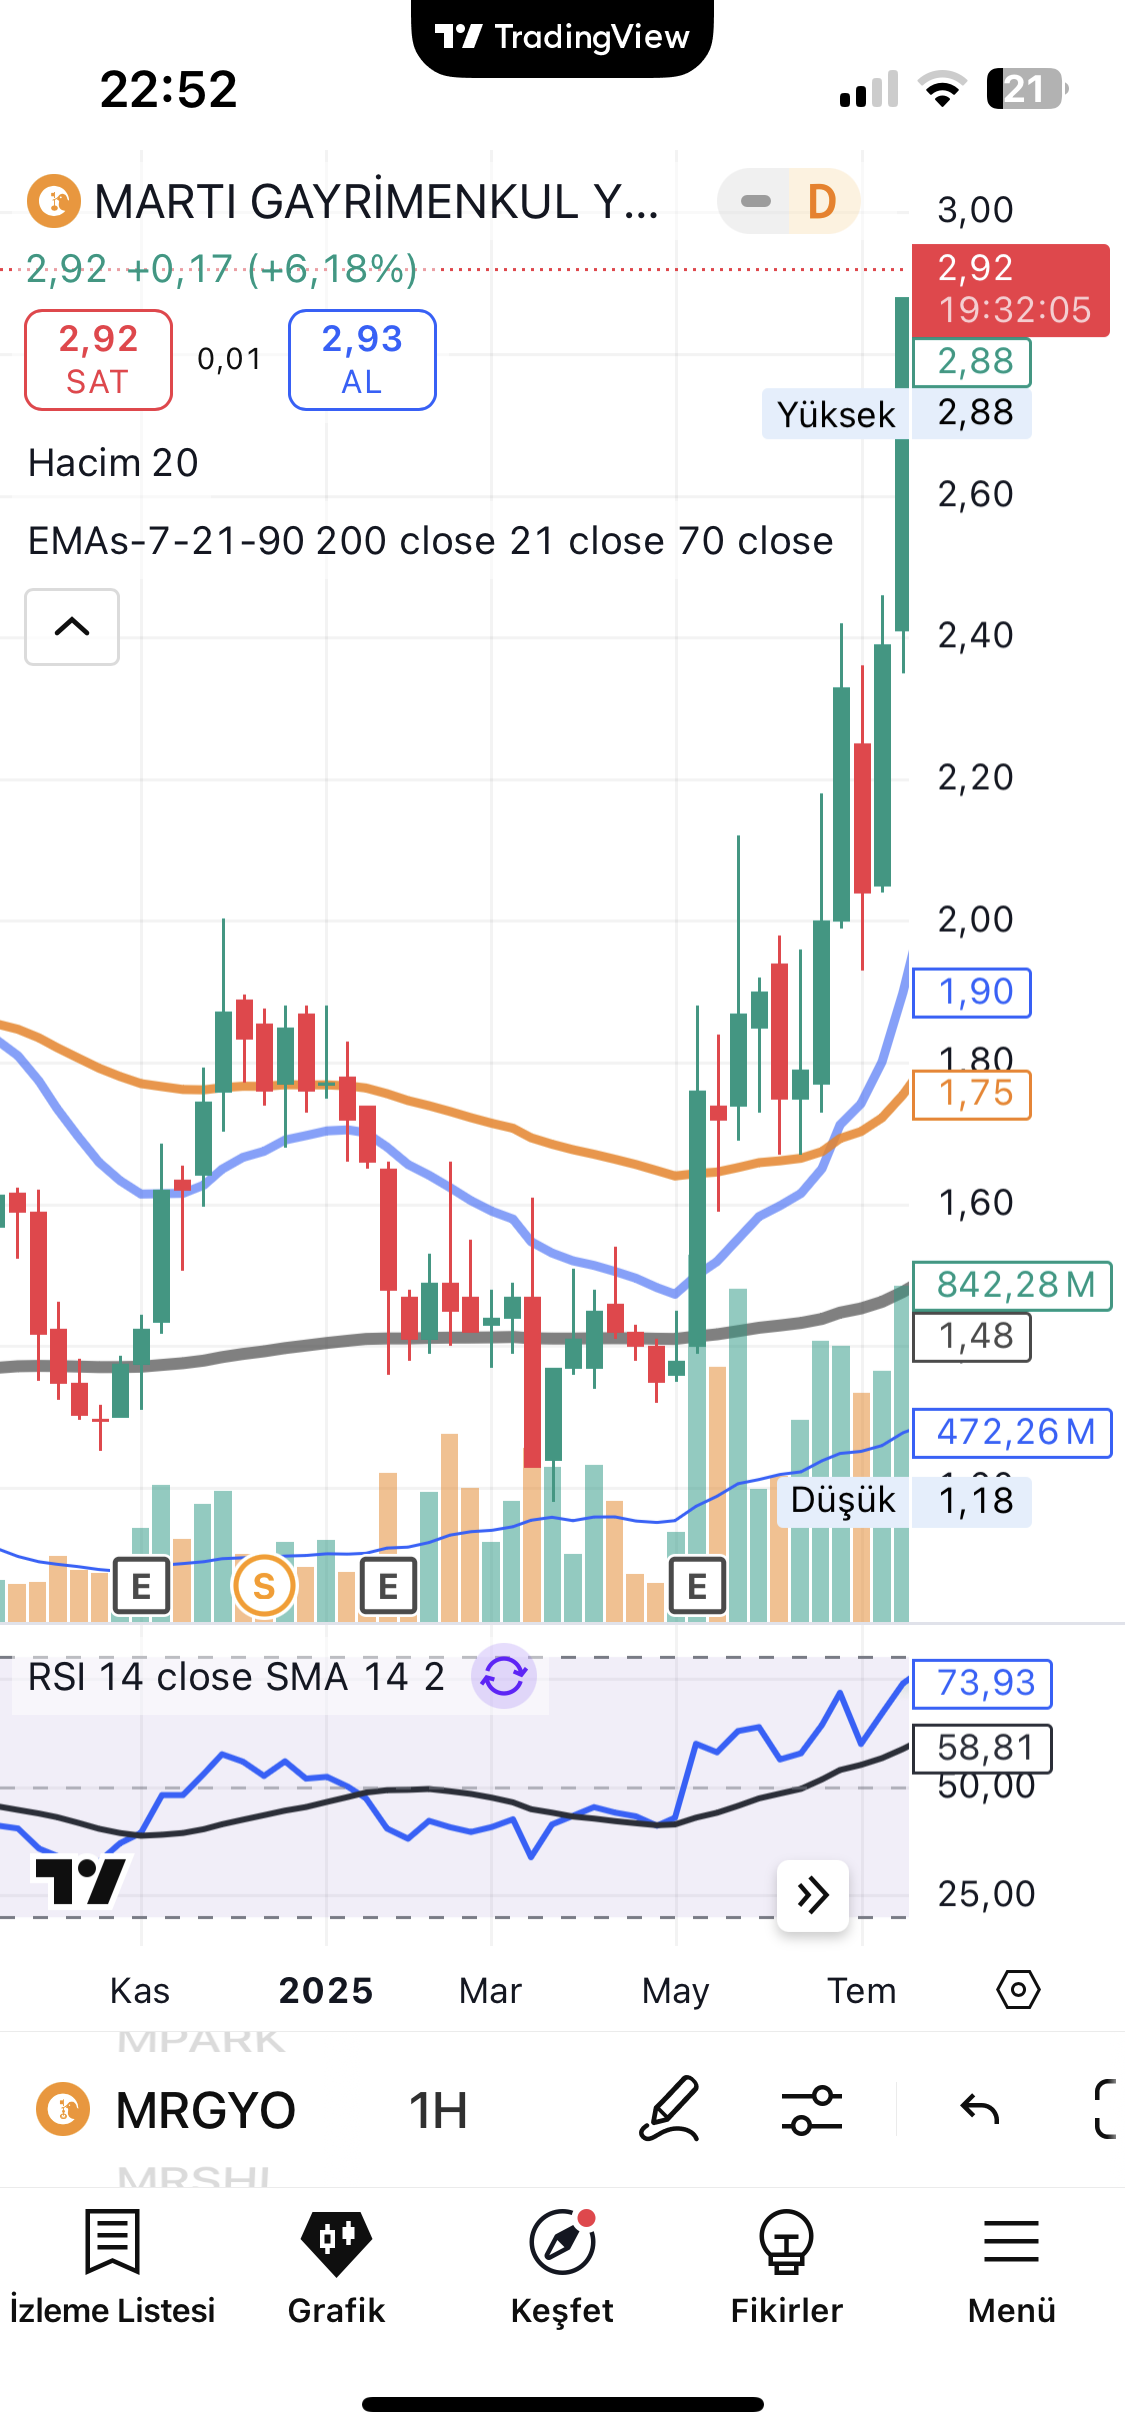Tap the undo arrow icon
Screen dimensions: 1125x2436
click(979, 2109)
